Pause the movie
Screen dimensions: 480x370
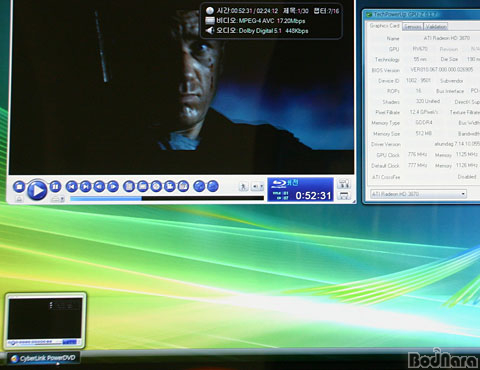(55, 186)
